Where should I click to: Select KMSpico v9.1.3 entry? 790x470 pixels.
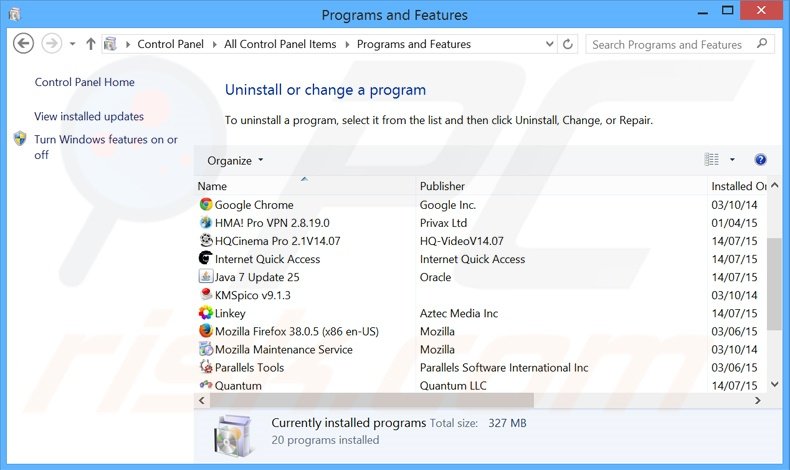(252, 296)
